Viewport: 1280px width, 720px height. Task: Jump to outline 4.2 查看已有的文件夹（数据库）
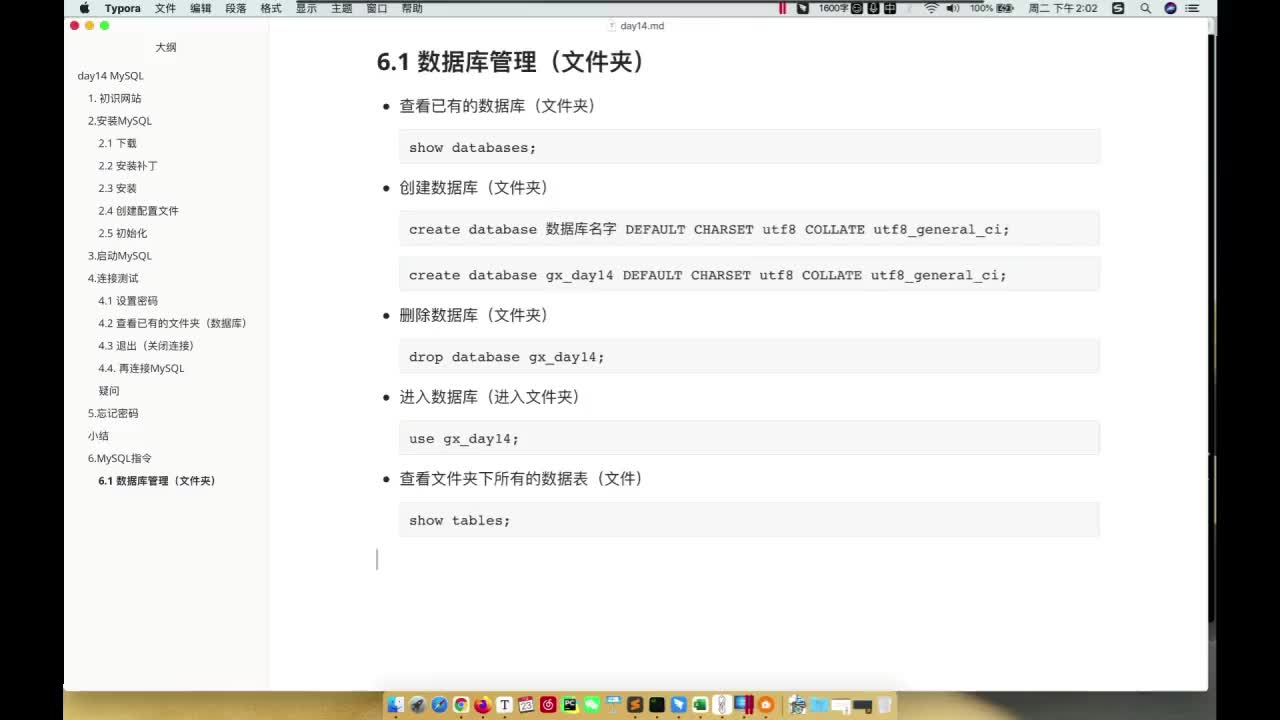click(x=172, y=323)
